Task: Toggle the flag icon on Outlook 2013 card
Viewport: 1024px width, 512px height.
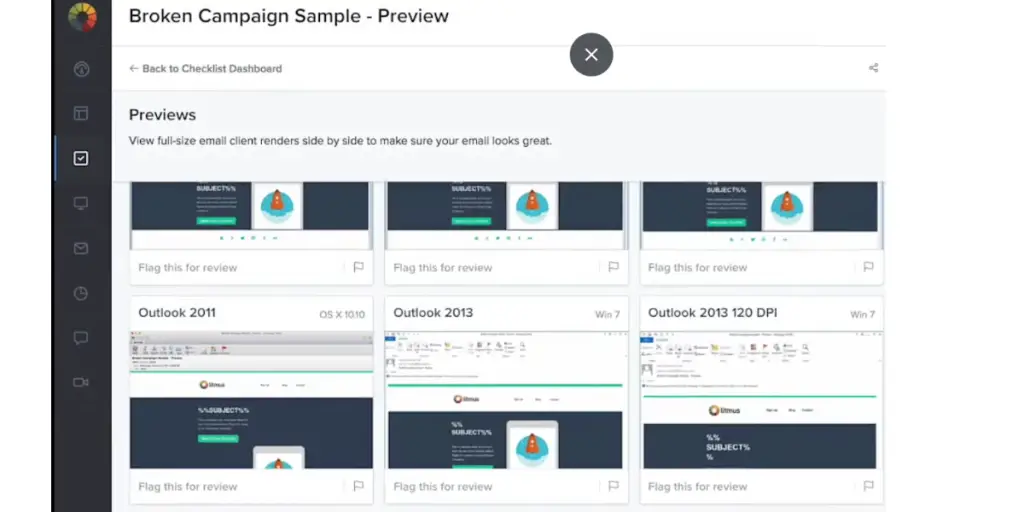Action: (613, 486)
